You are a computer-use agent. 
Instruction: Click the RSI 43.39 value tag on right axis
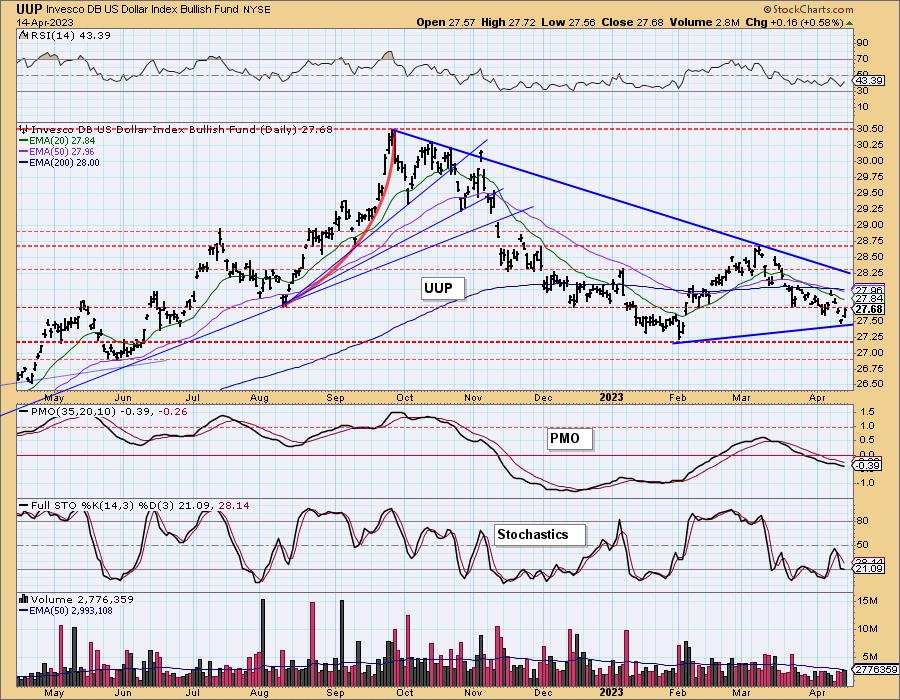coord(869,81)
